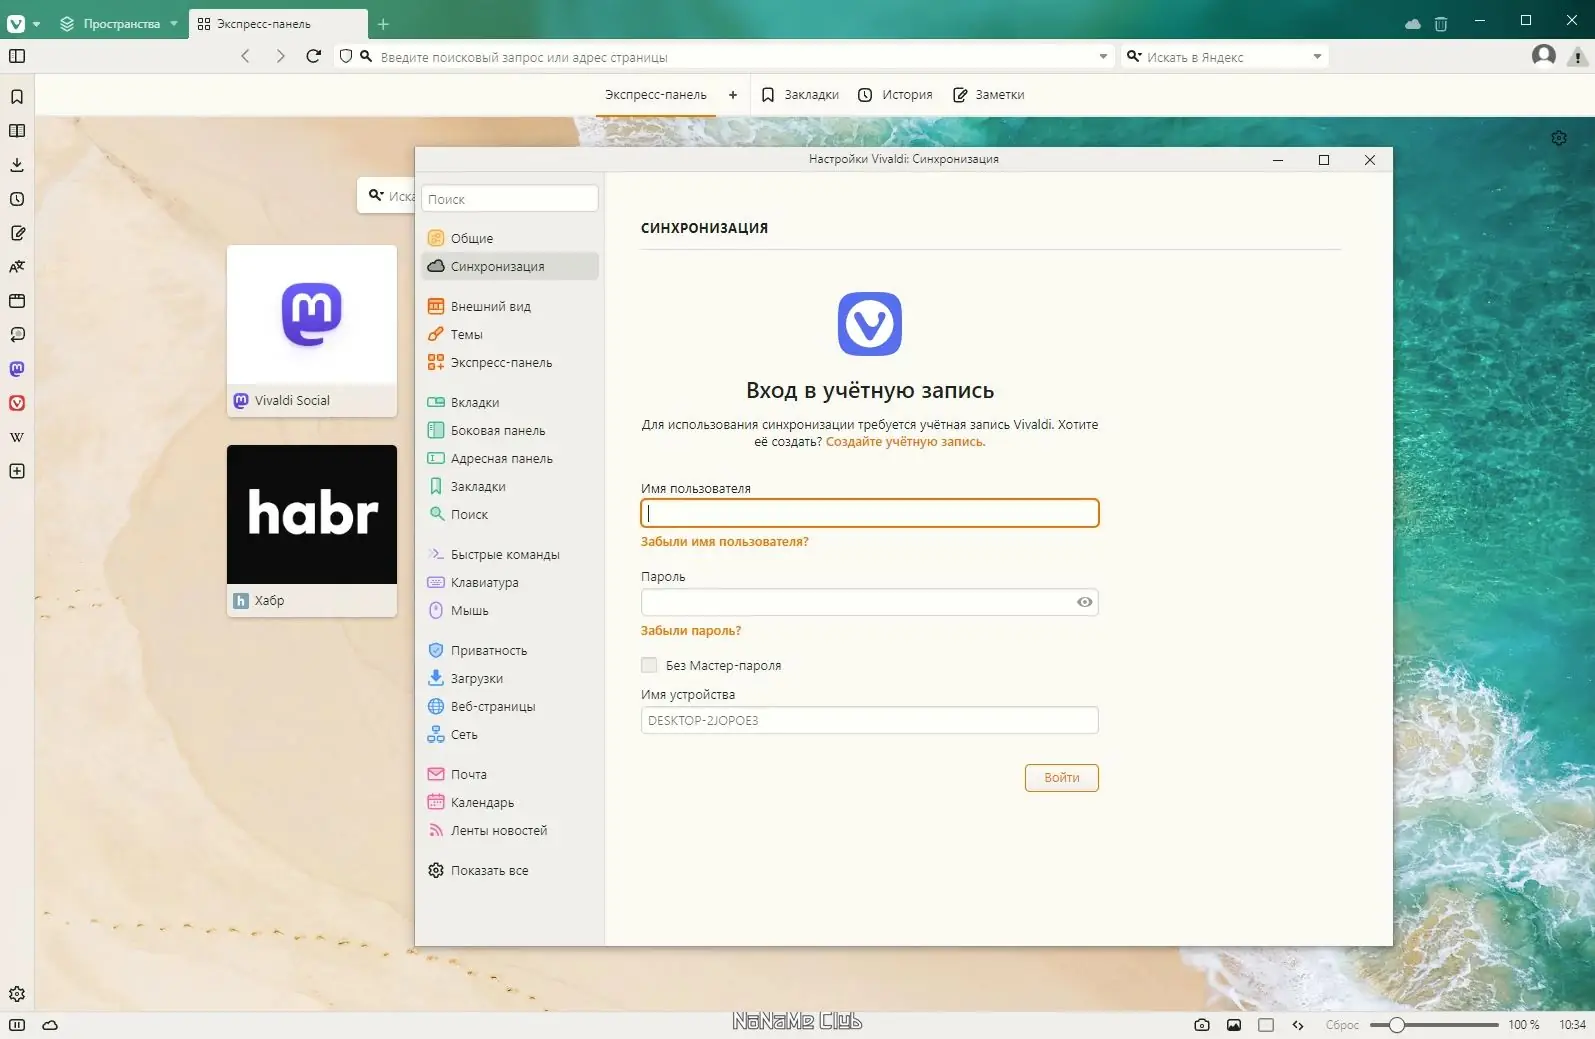The height and width of the screenshot is (1039, 1595).
Task: Open the Хабр speed dial thumbnail
Action: pyautogui.click(x=312, y=531)
